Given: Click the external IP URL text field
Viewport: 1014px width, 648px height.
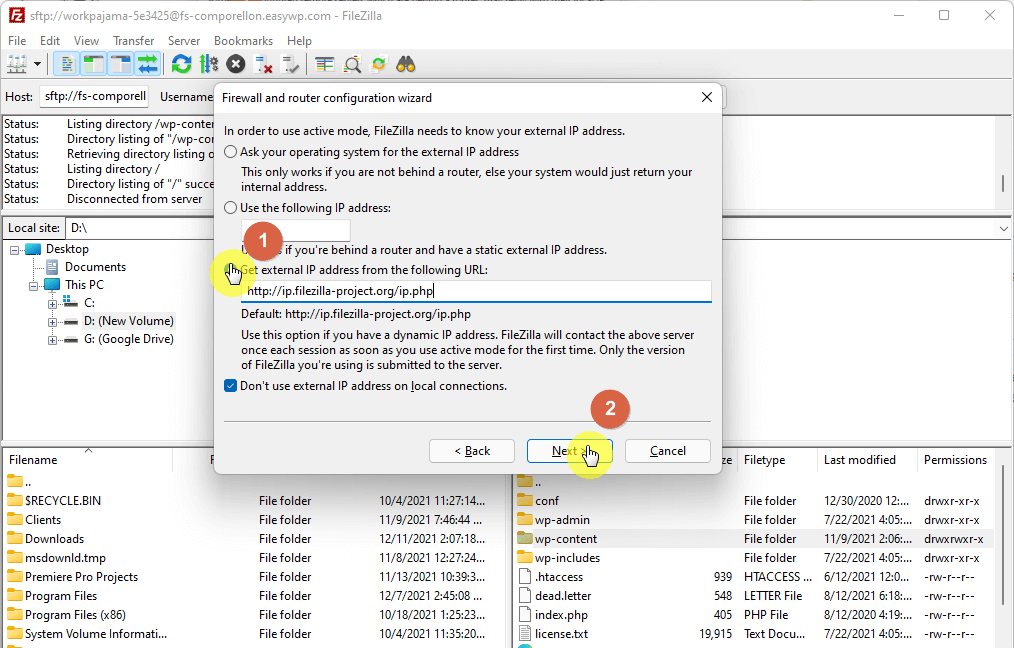Looking at the screenshot, I should (476, 291).
